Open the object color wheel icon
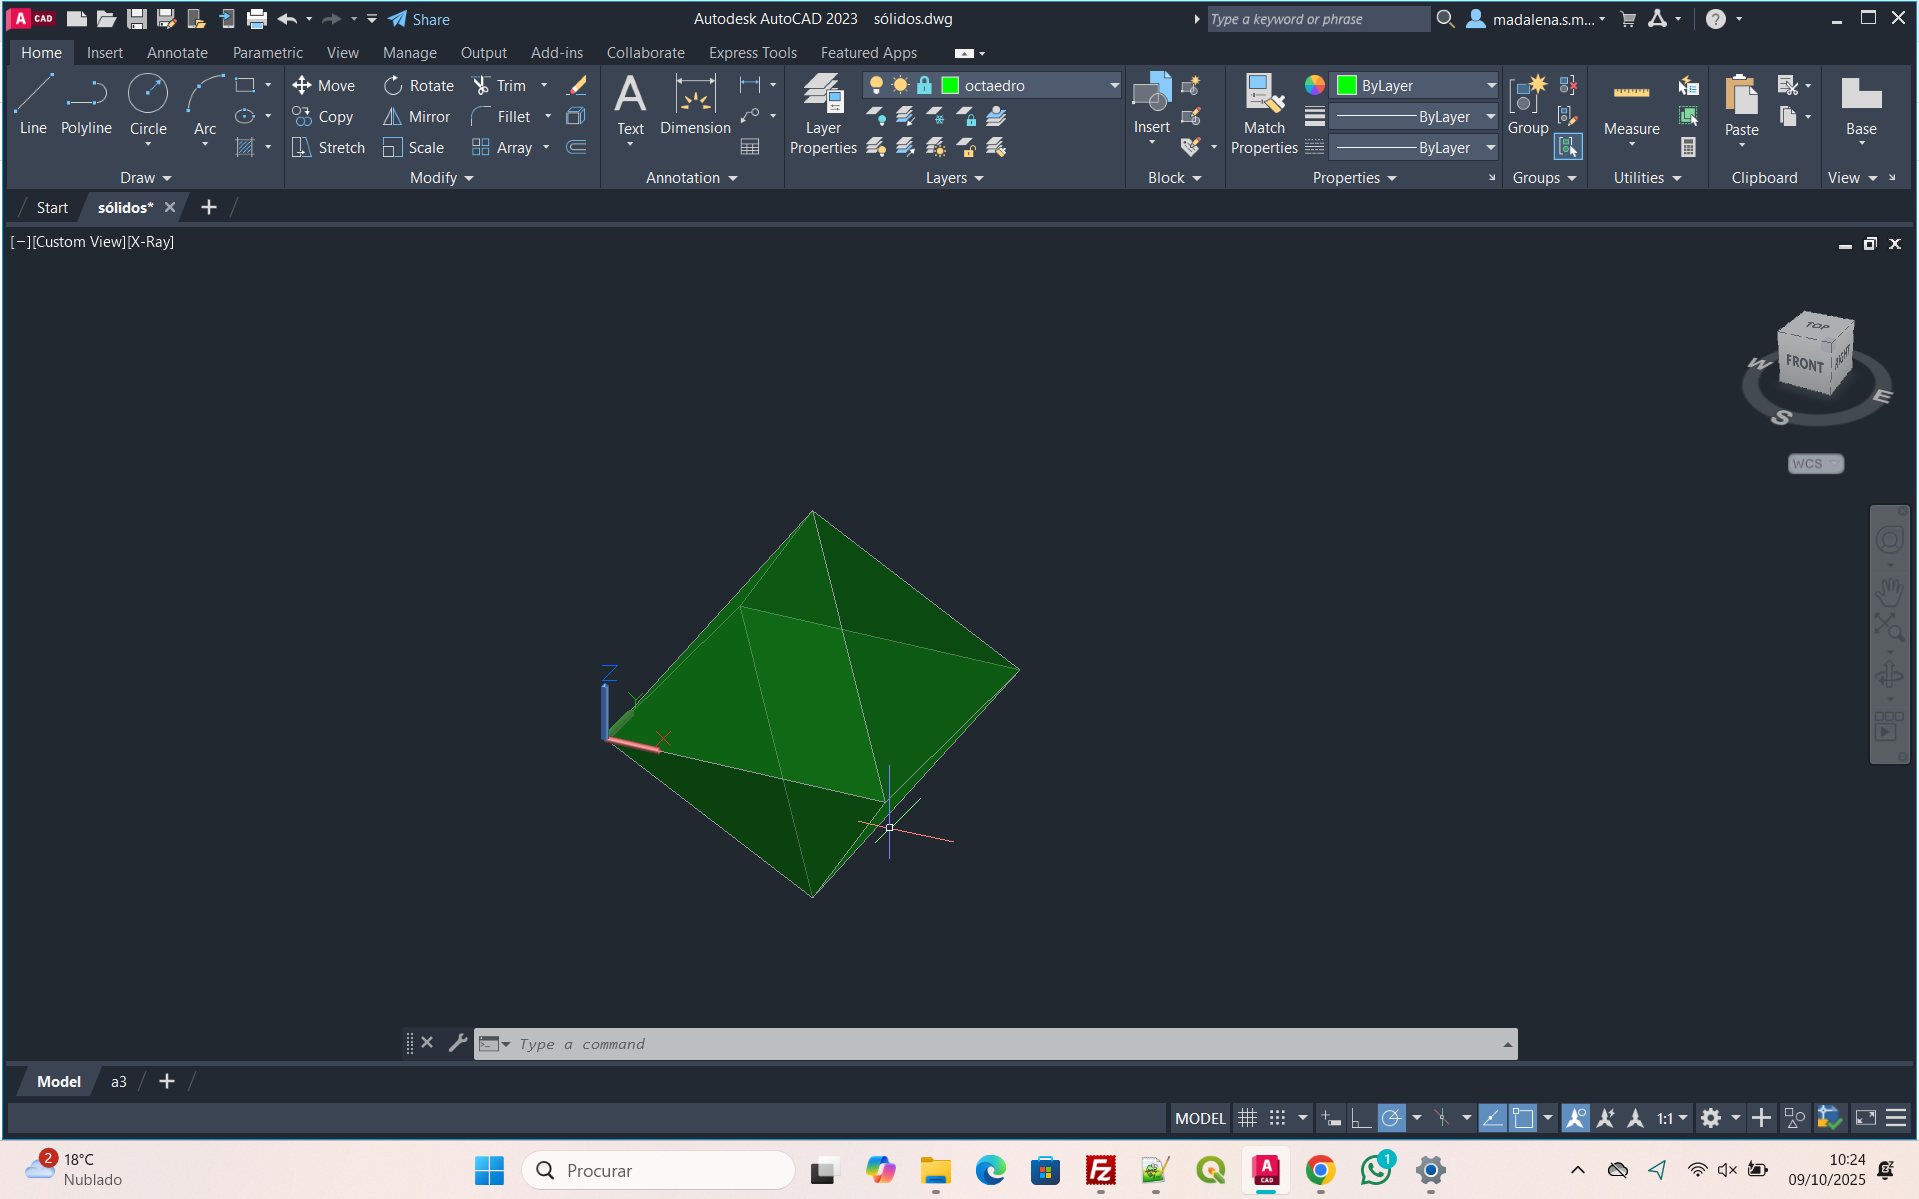1919x1199 pixels. tap(1314, 86)
